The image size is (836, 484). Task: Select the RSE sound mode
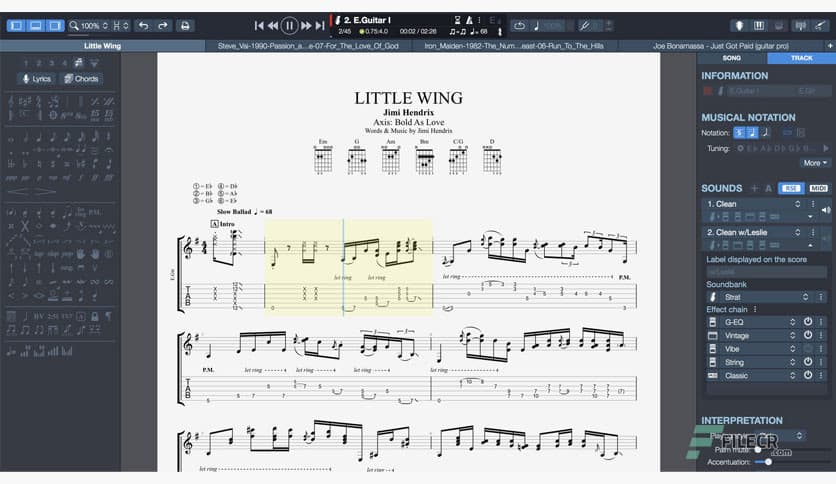click(791, 188)
